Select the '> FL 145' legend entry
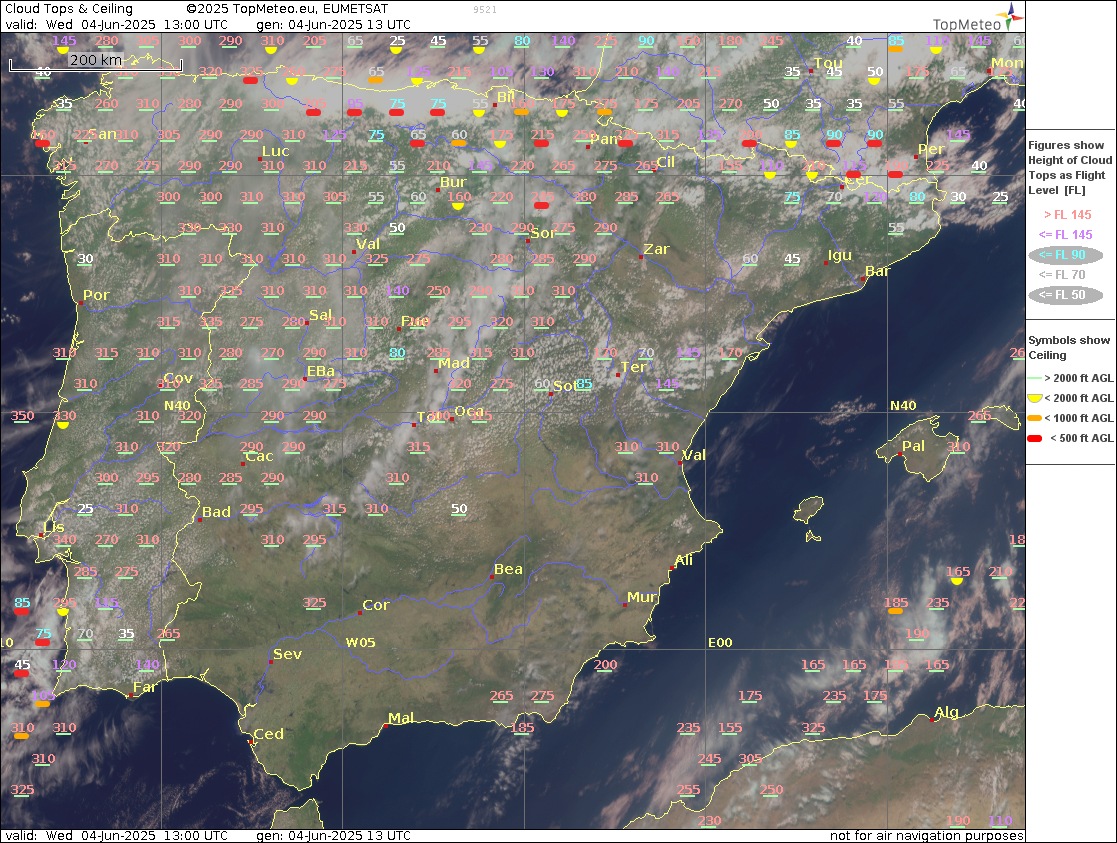 click(1067, 214)
